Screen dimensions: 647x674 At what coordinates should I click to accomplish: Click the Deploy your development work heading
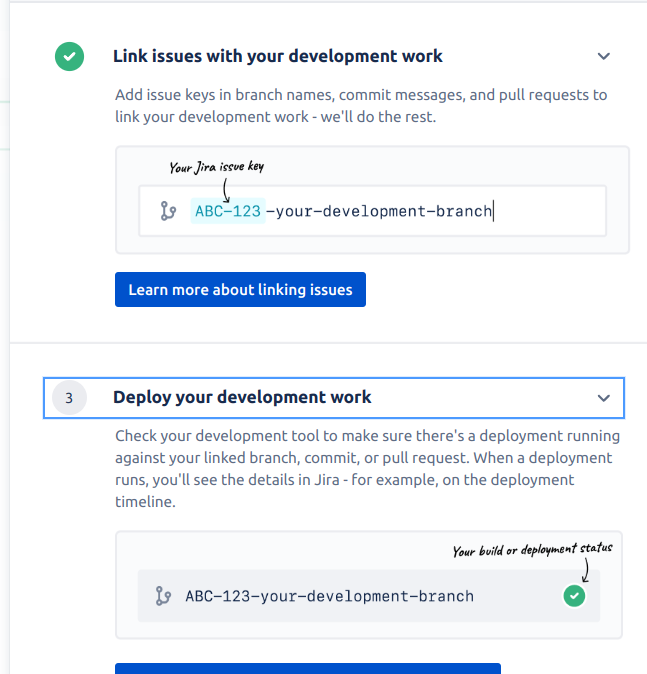point(242,397)
